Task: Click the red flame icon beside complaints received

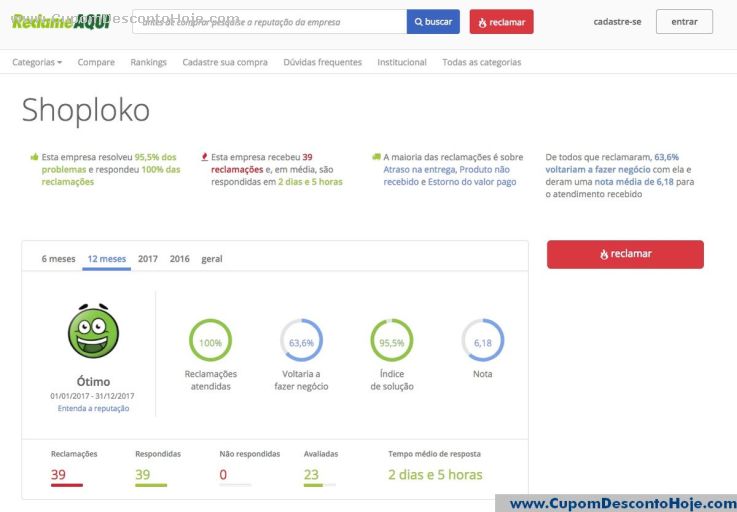Action: coord(204,157)
